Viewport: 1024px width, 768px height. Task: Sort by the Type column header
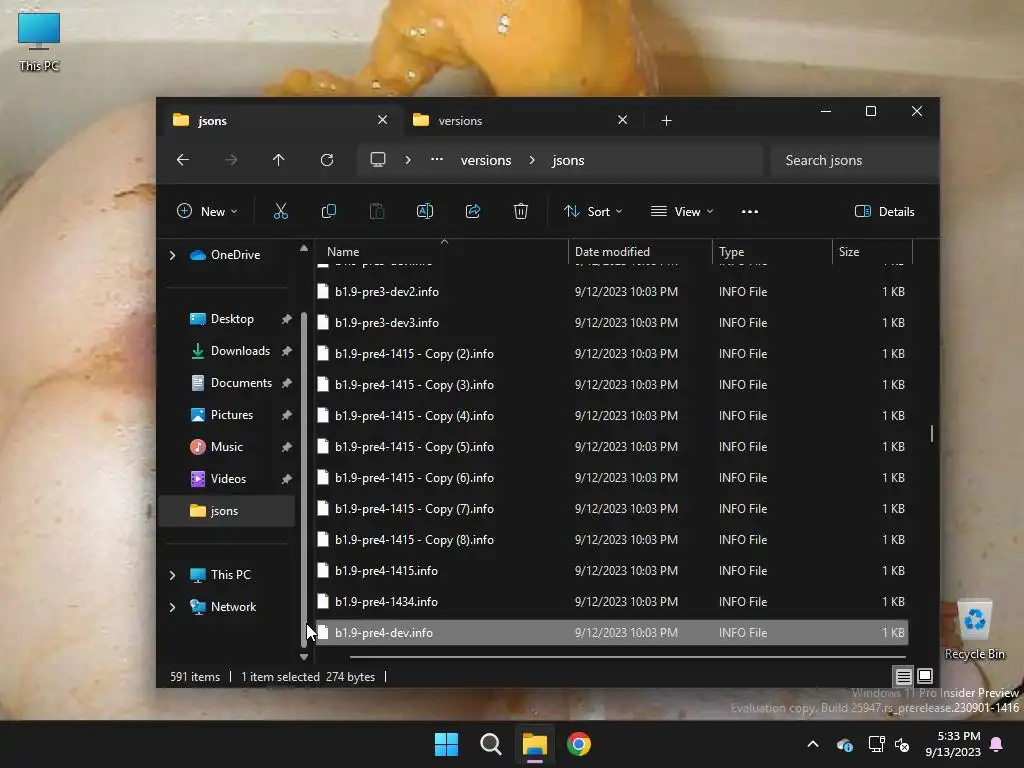click(x=772, y=251)
